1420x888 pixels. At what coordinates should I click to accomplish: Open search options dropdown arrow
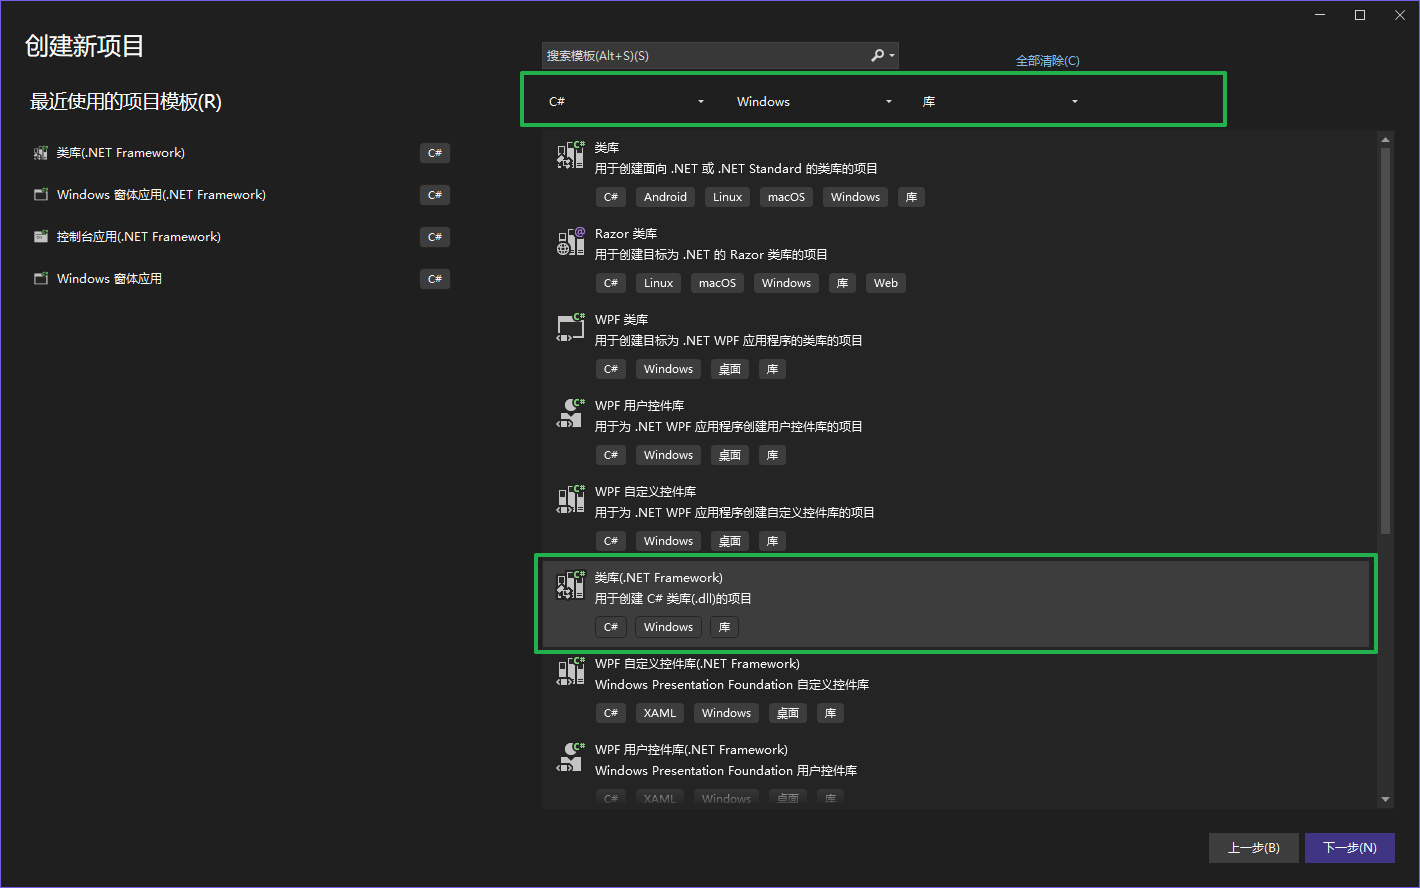(x=892, y=56)
